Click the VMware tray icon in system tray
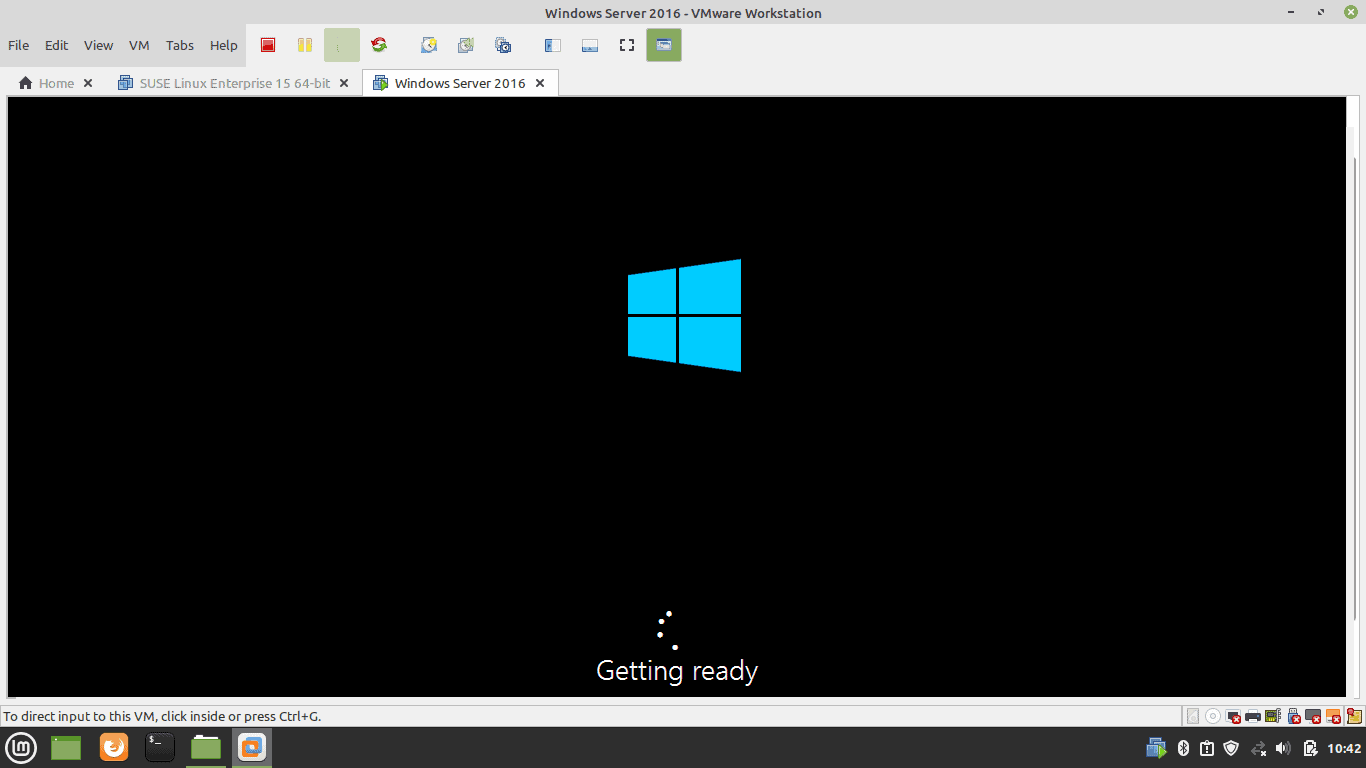 coord(1157,748)
